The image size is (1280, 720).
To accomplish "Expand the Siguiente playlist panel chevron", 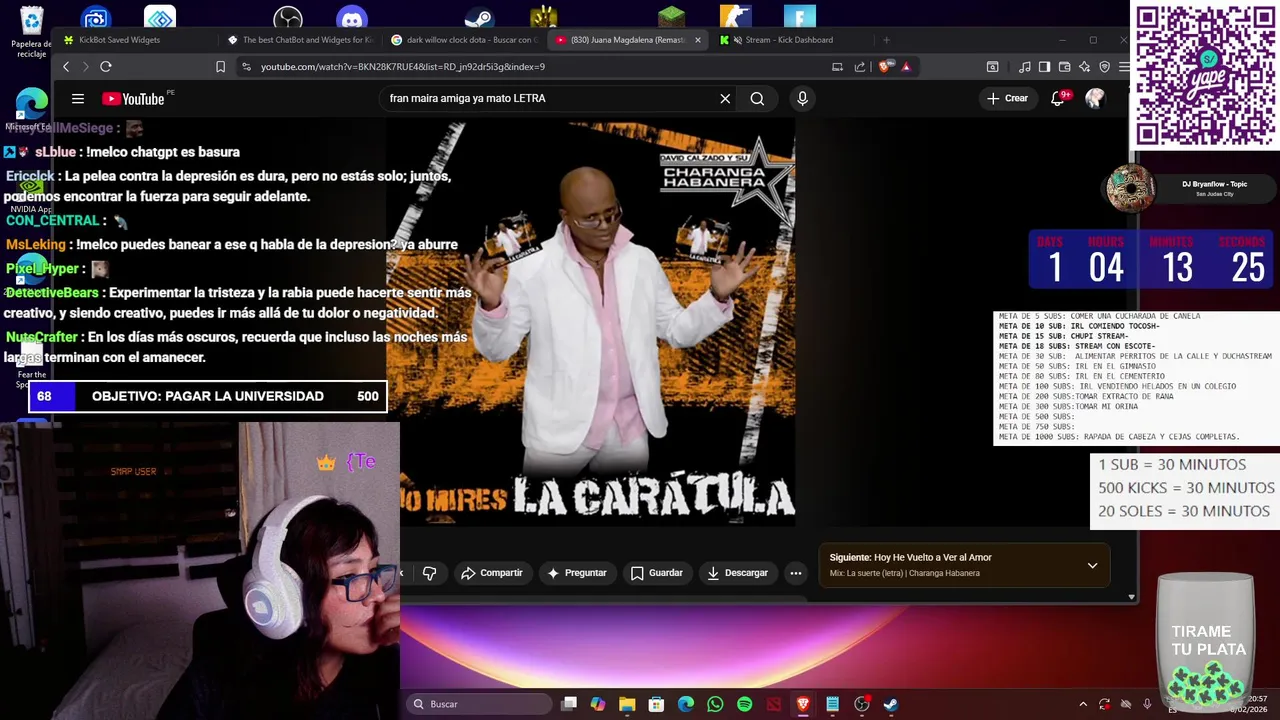I will 1092,565.
